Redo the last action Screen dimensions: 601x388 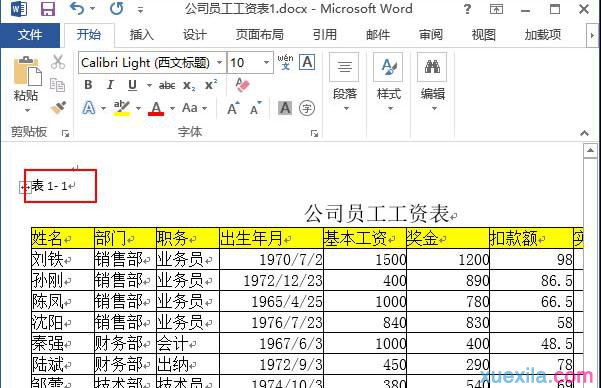click(117, 8)
